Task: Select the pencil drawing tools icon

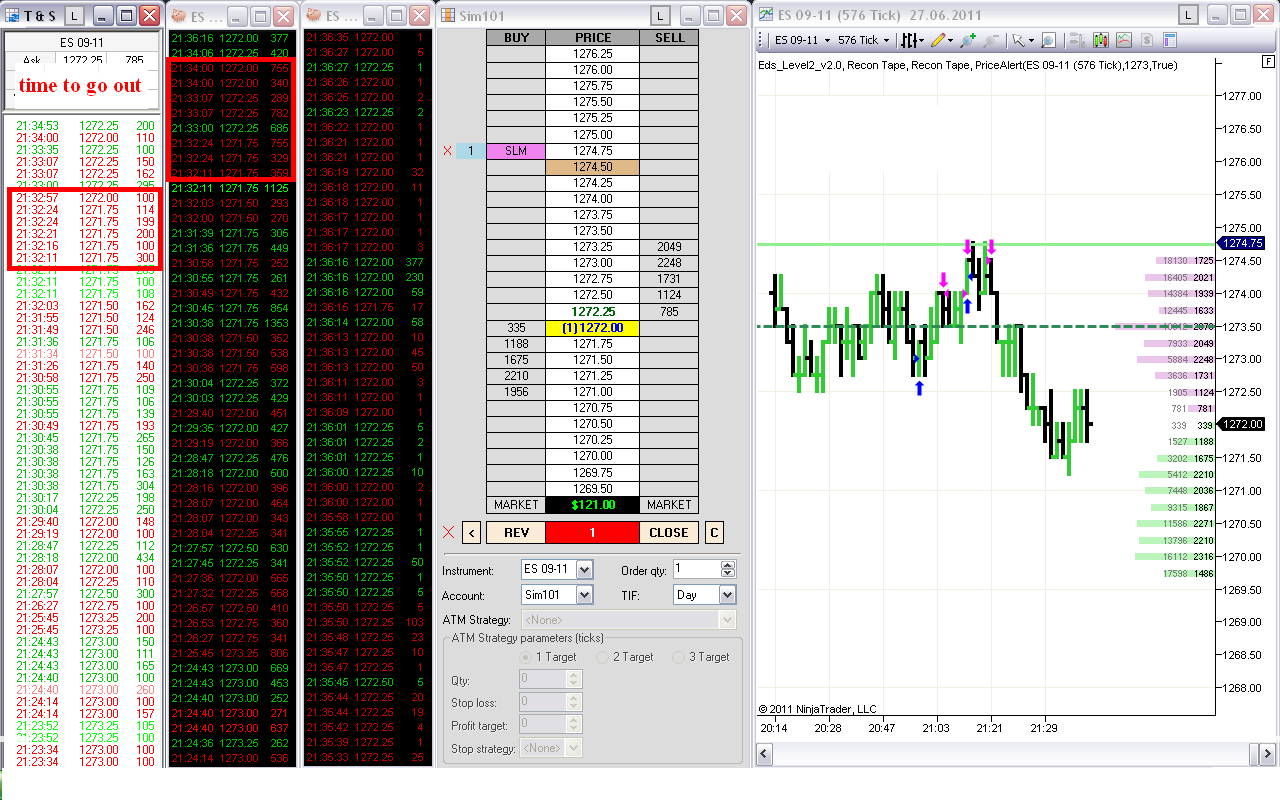Action: [940, 40]
